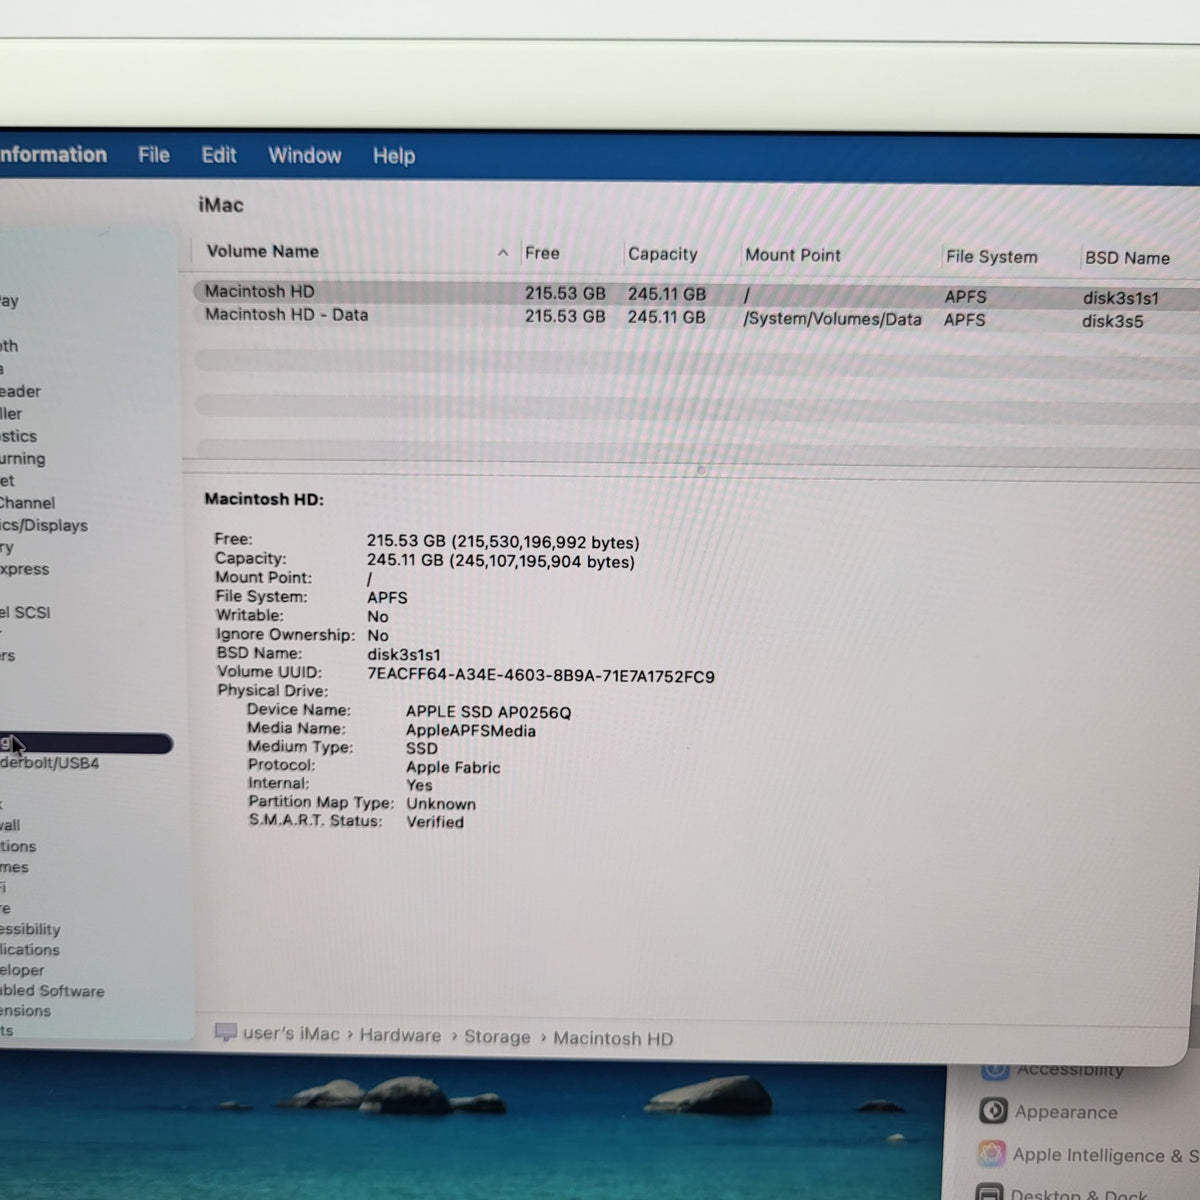Click the Free space bytes value in details
This screenshot has height=1200, width=1200.
click(x=503, y=542)
